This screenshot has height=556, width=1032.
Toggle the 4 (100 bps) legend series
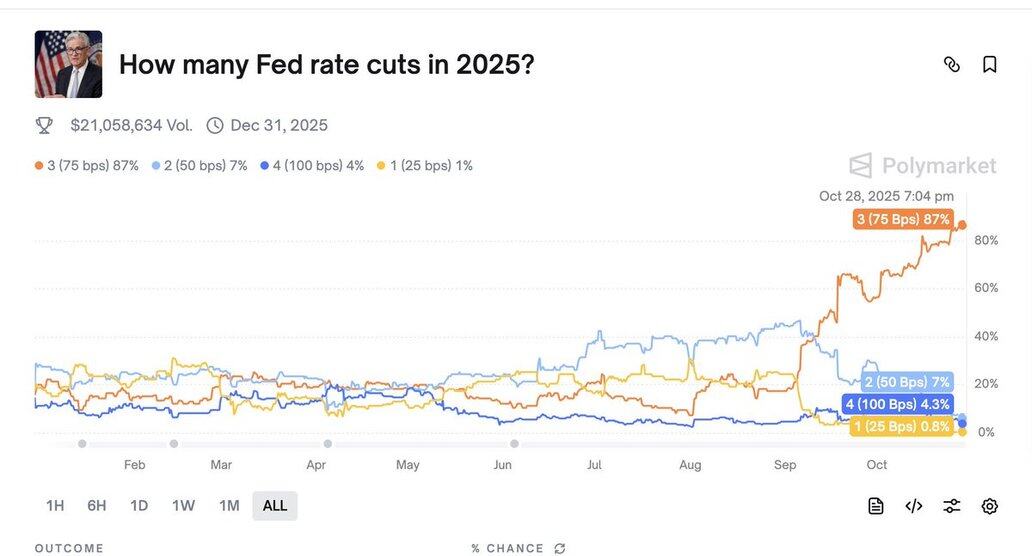312,165
